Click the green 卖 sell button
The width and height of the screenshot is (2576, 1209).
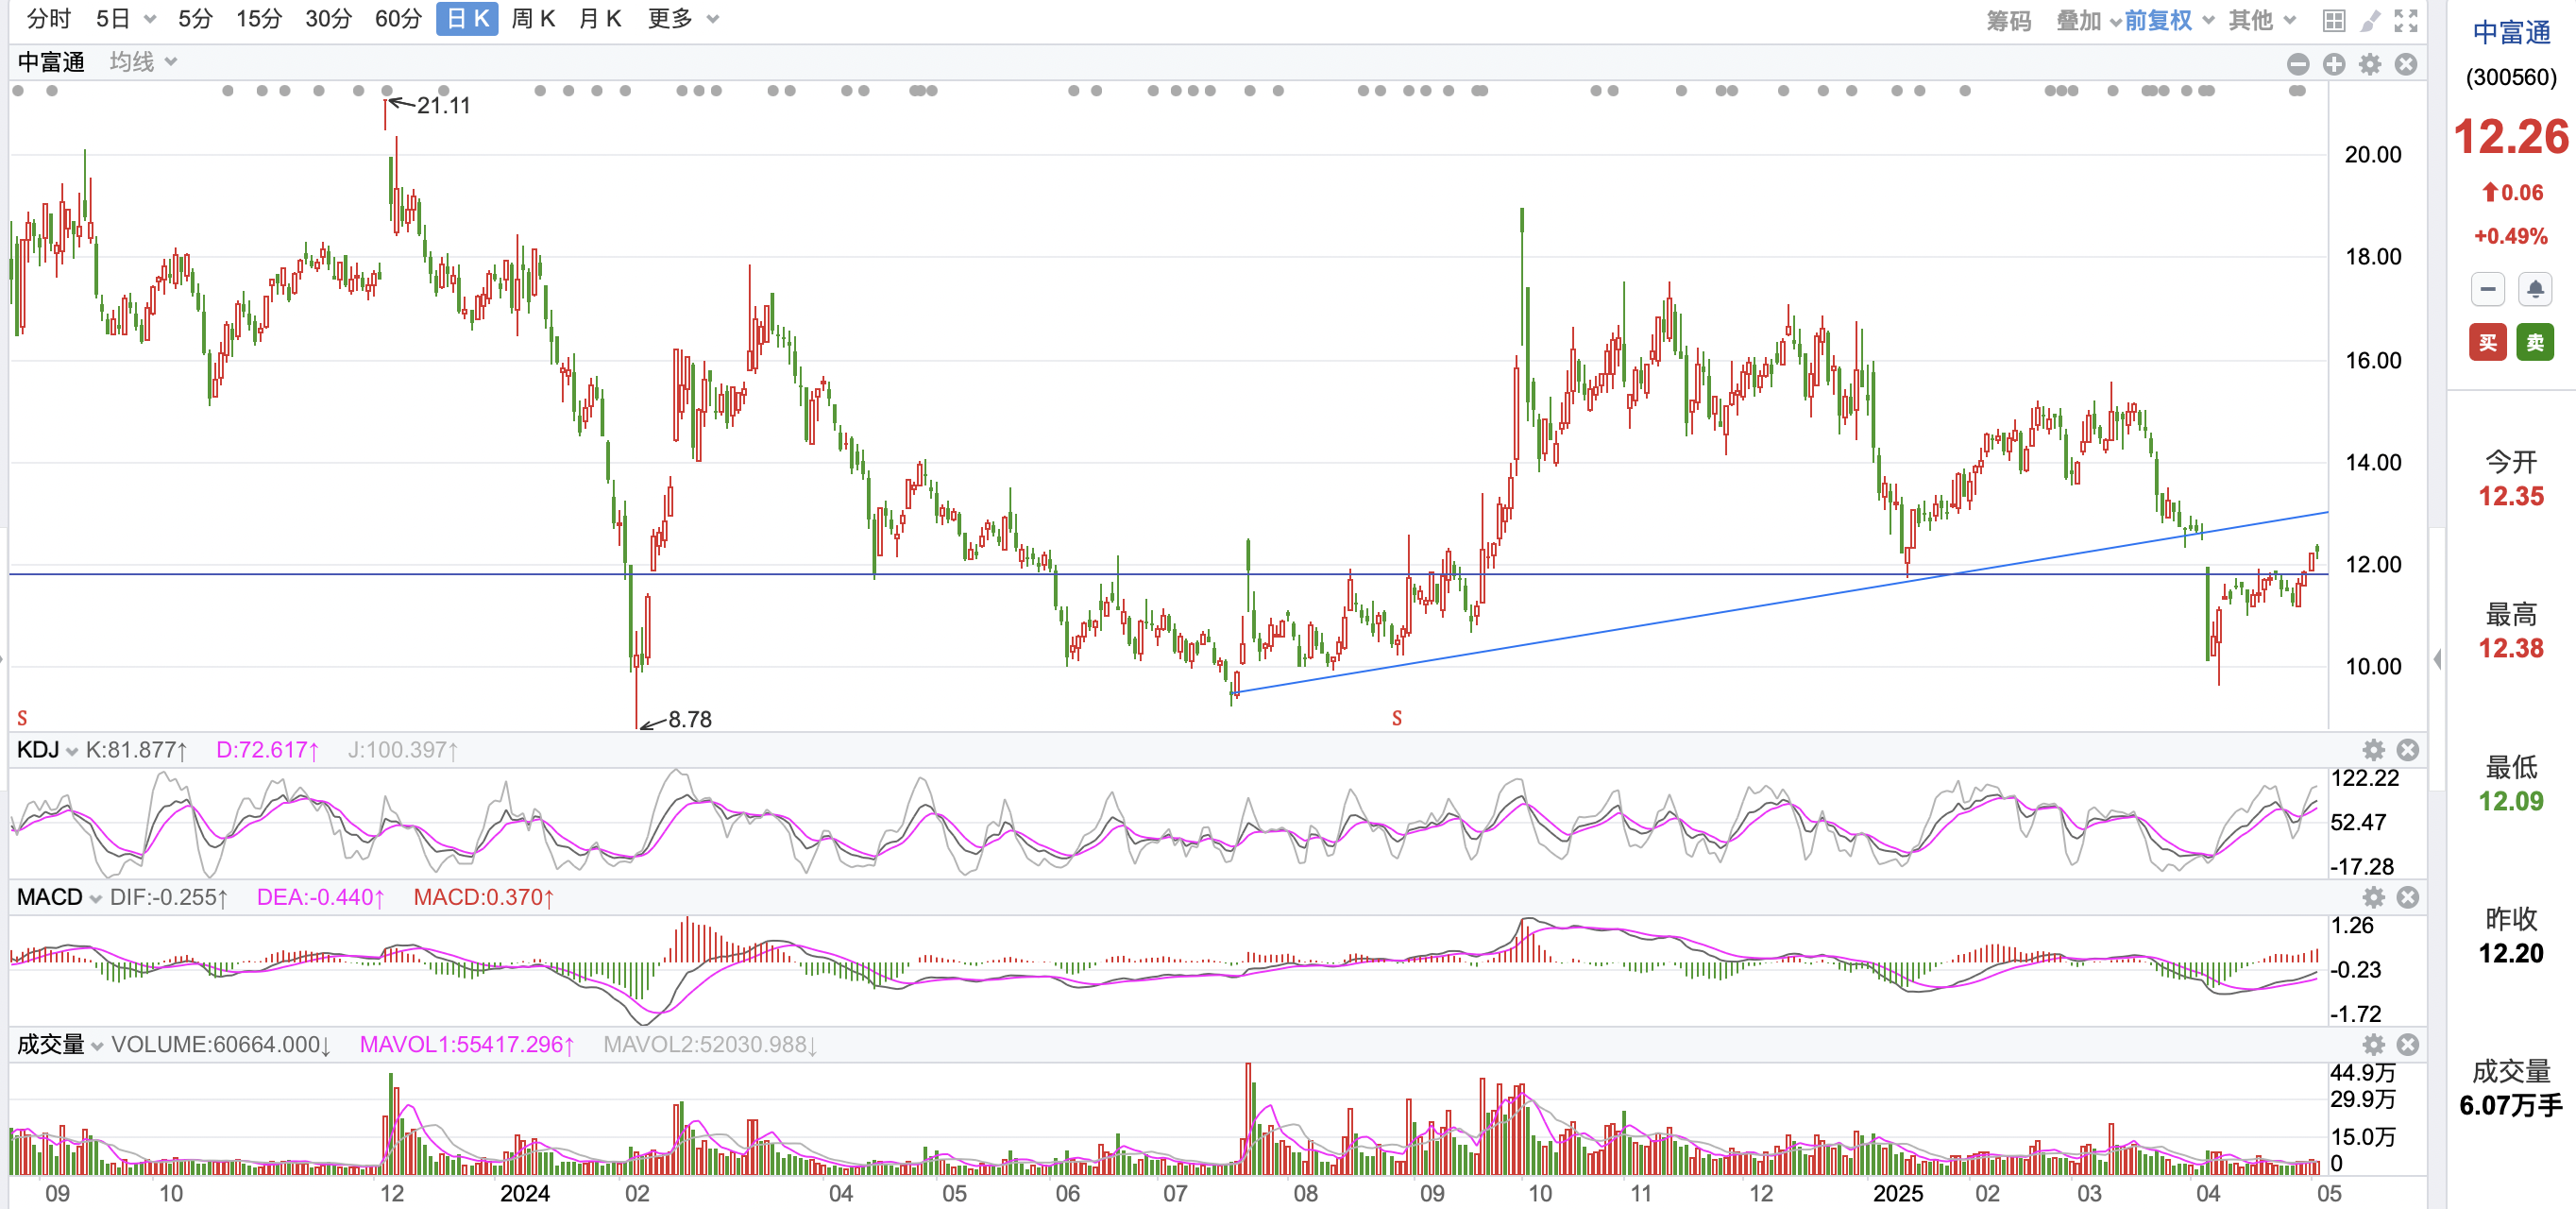point(2535,343)
